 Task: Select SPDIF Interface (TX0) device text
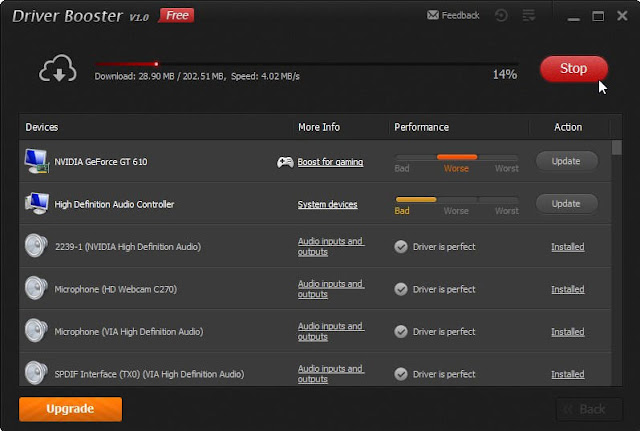tap(149, 374)
